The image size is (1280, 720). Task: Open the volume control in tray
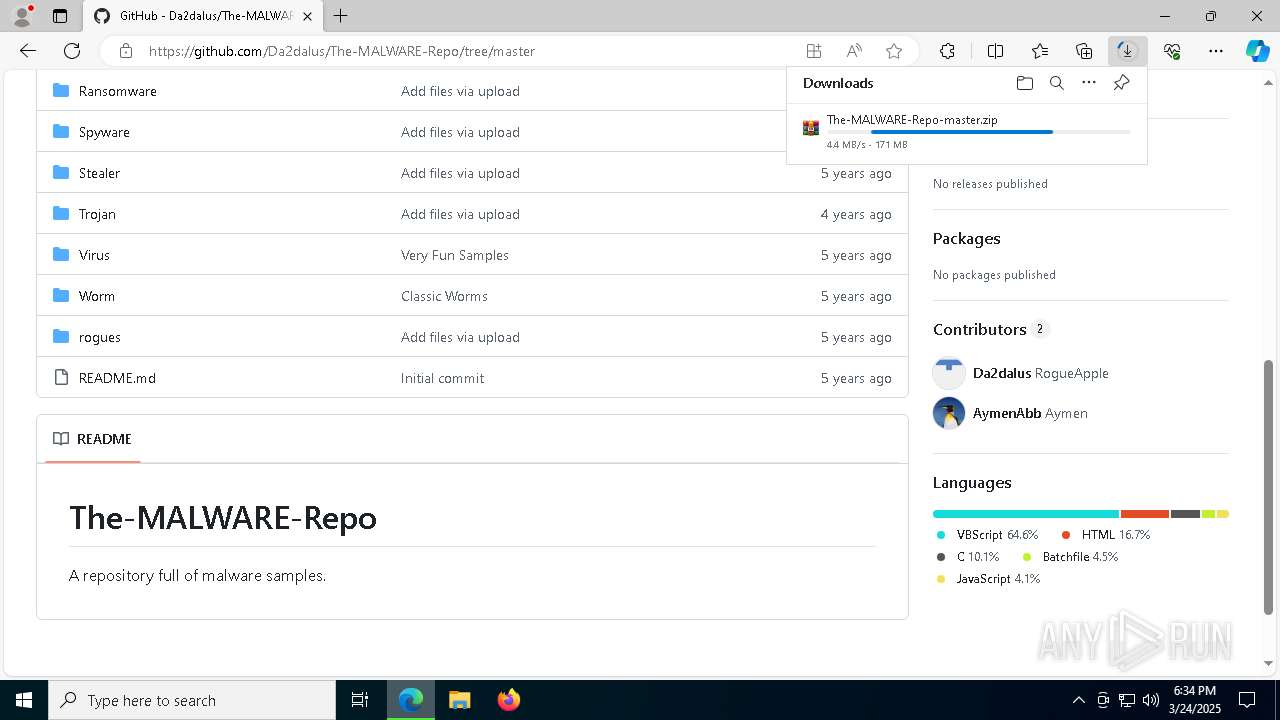point(1150,700)
